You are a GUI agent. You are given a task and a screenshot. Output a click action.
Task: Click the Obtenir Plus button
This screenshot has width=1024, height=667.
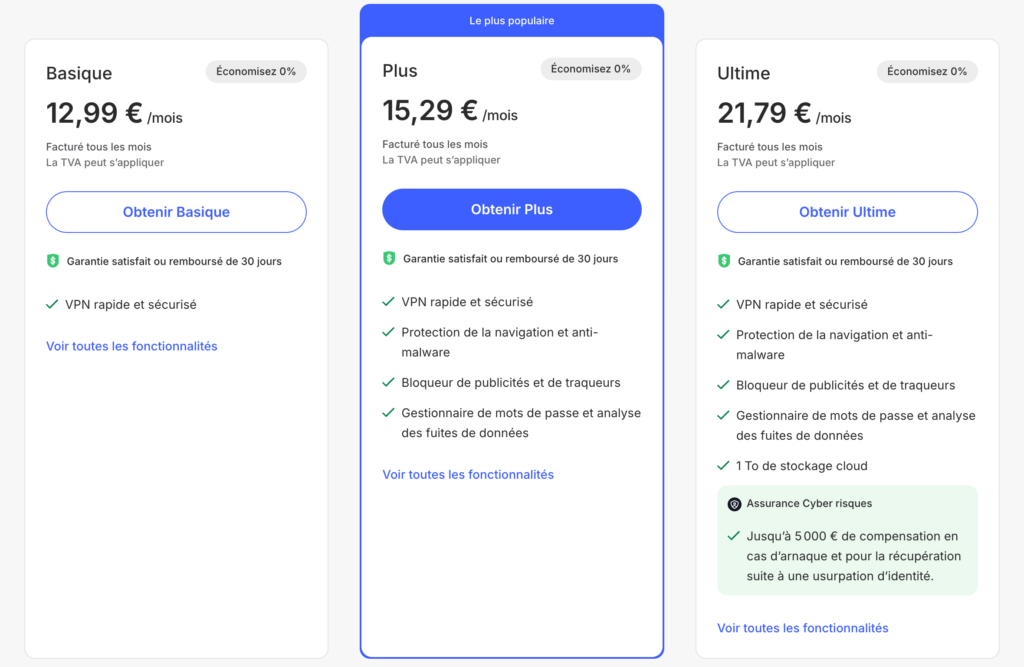(511, 209)
